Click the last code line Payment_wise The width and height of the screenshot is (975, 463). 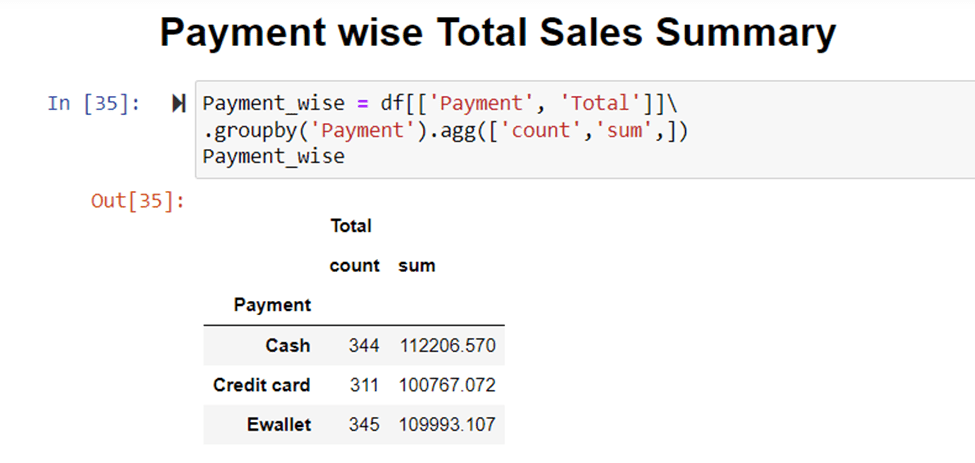(x=274, y=156)
